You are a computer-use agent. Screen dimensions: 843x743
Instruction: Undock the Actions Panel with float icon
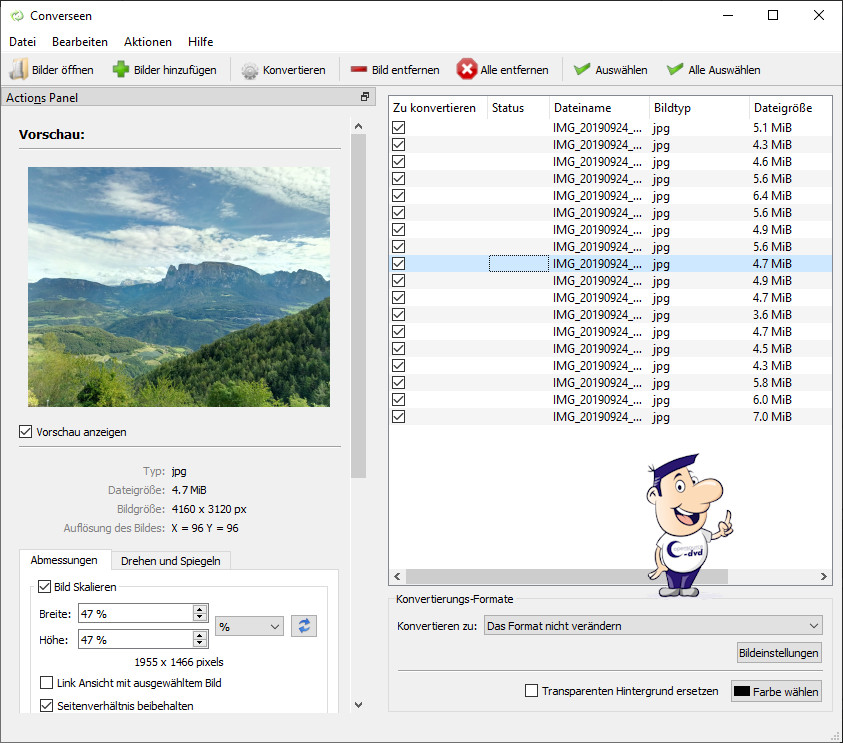point(365,97)
